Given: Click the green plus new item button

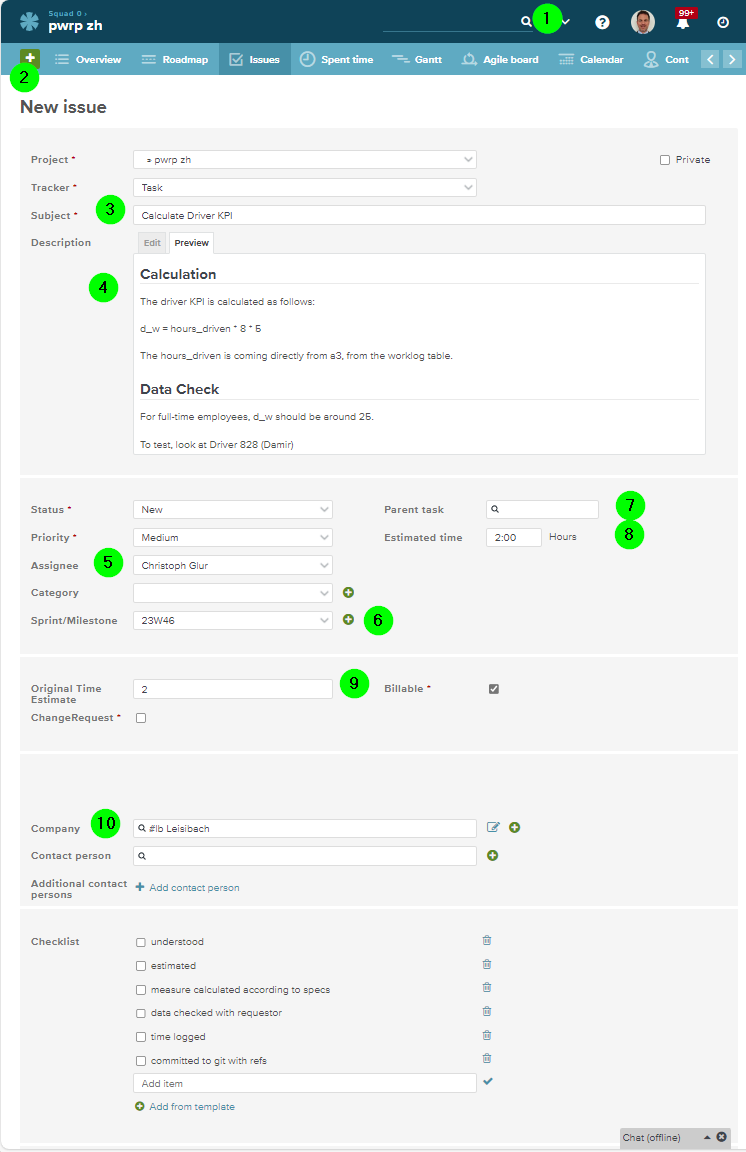Looking at the screenshot, I should coord(30,58).
